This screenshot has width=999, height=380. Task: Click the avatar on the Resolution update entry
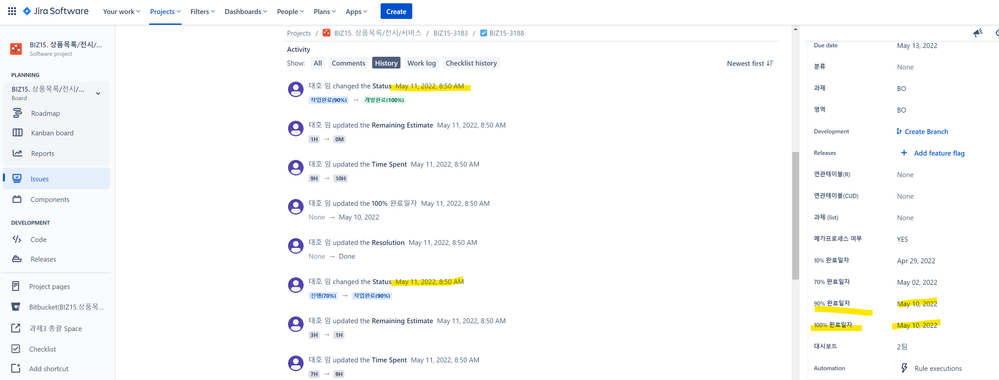295,246
